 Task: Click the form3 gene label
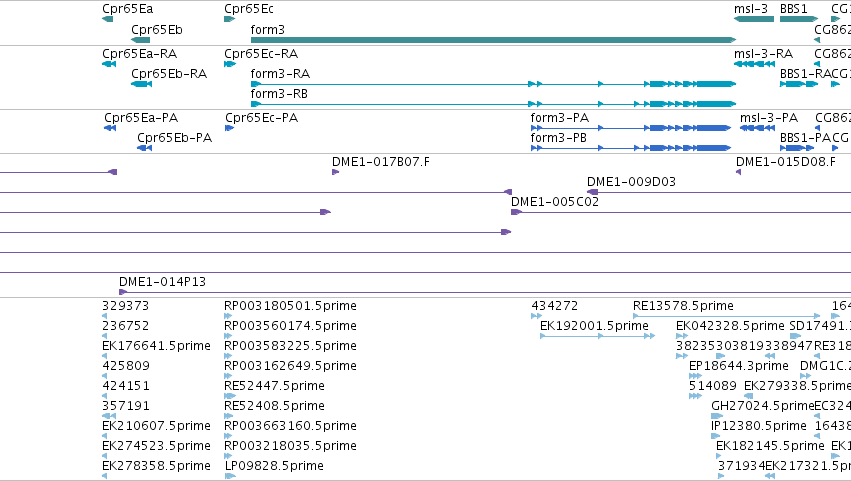click(x=268, y=29)
